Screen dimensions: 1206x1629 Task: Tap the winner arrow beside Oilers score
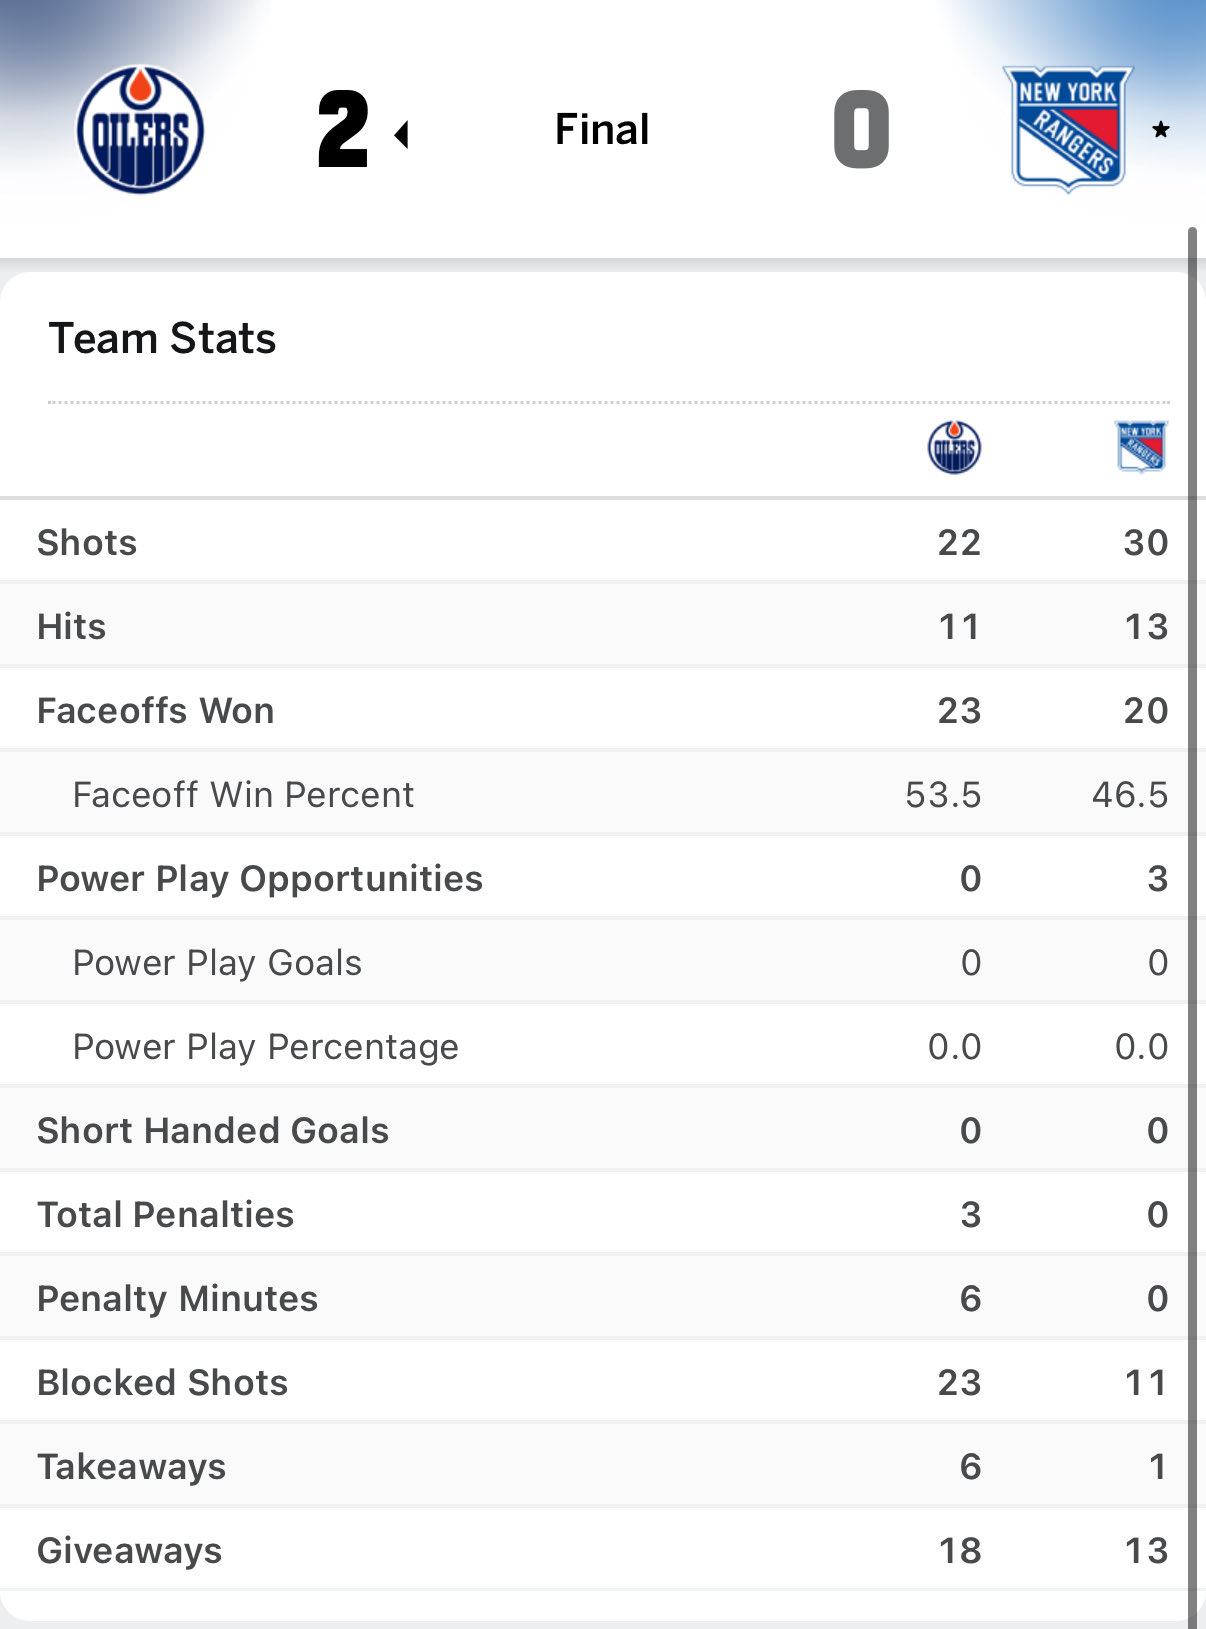(x=402, y=134)
